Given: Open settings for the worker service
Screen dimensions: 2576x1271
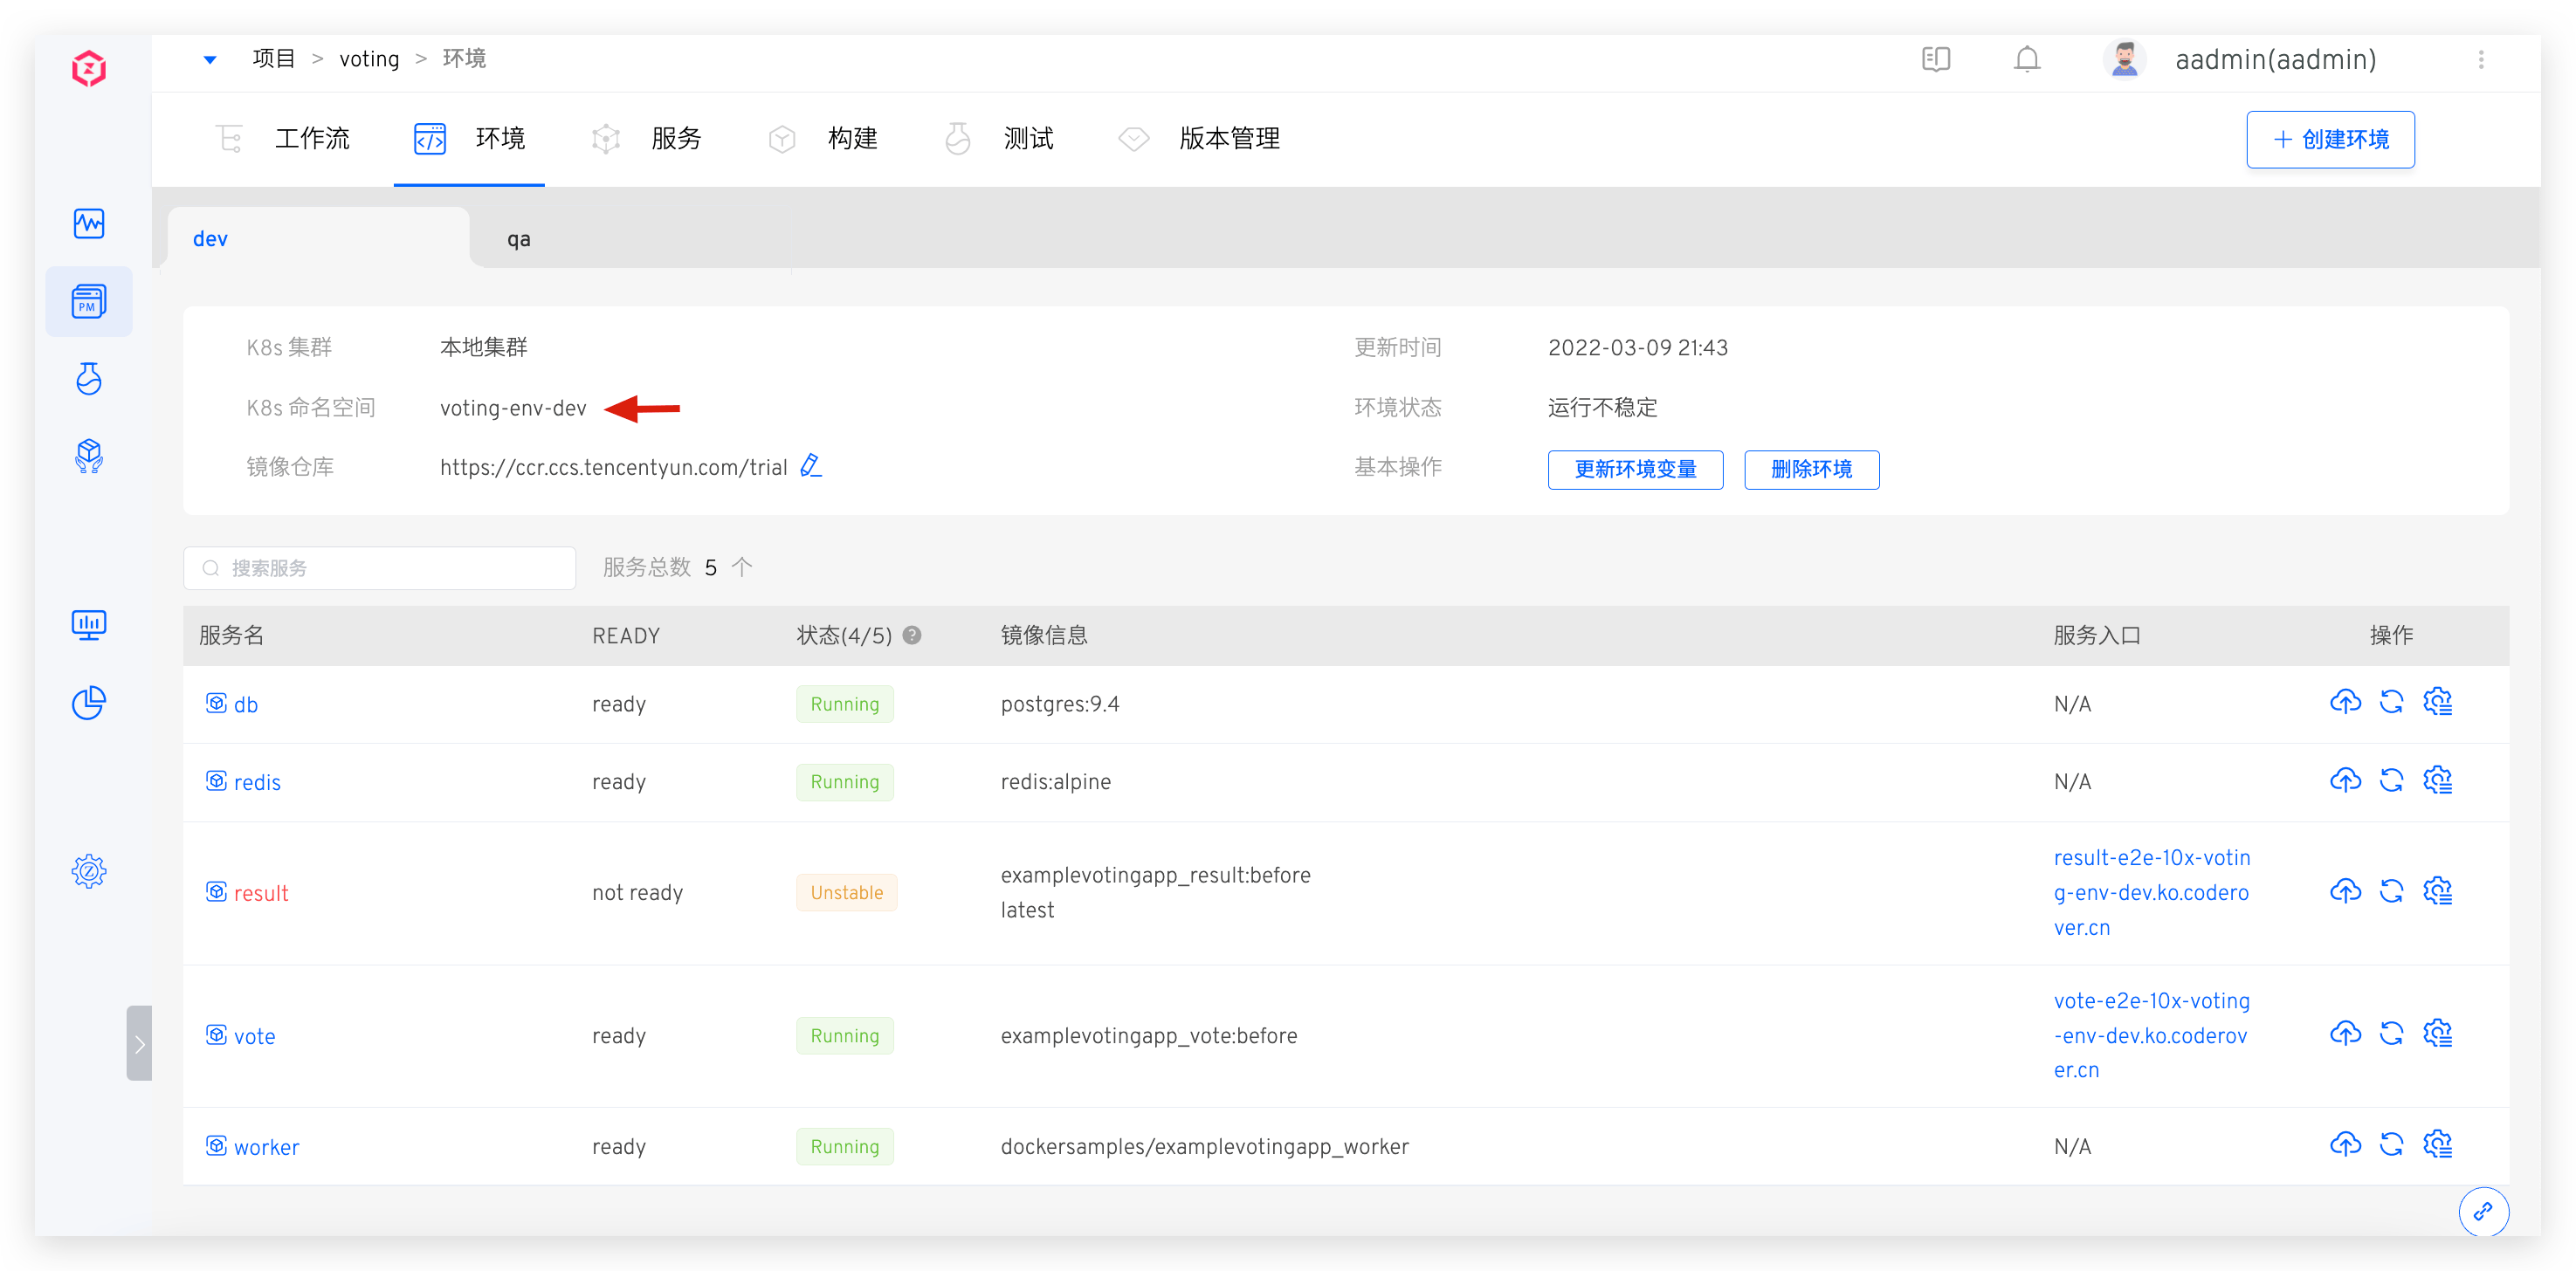Looking at the screenshot, I should 2438,1144.
